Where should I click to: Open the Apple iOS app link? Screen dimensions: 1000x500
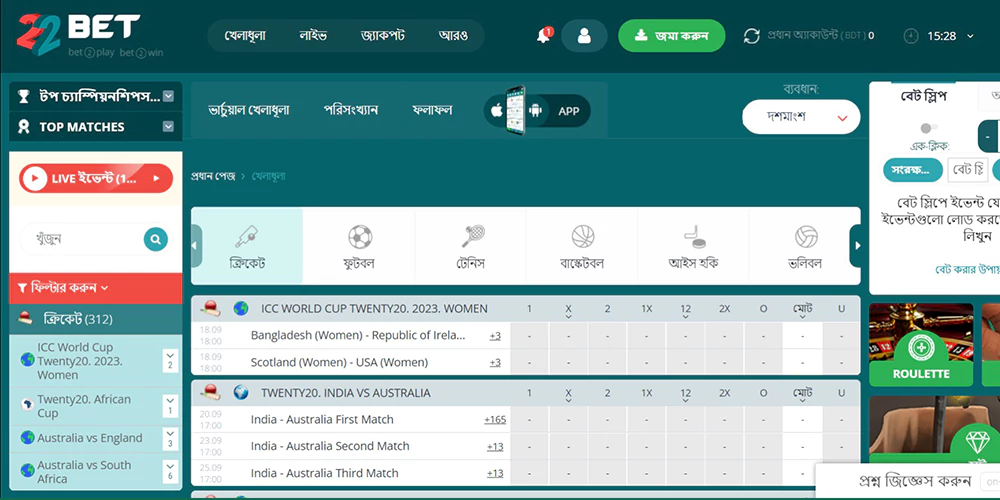tap(497, 111)
